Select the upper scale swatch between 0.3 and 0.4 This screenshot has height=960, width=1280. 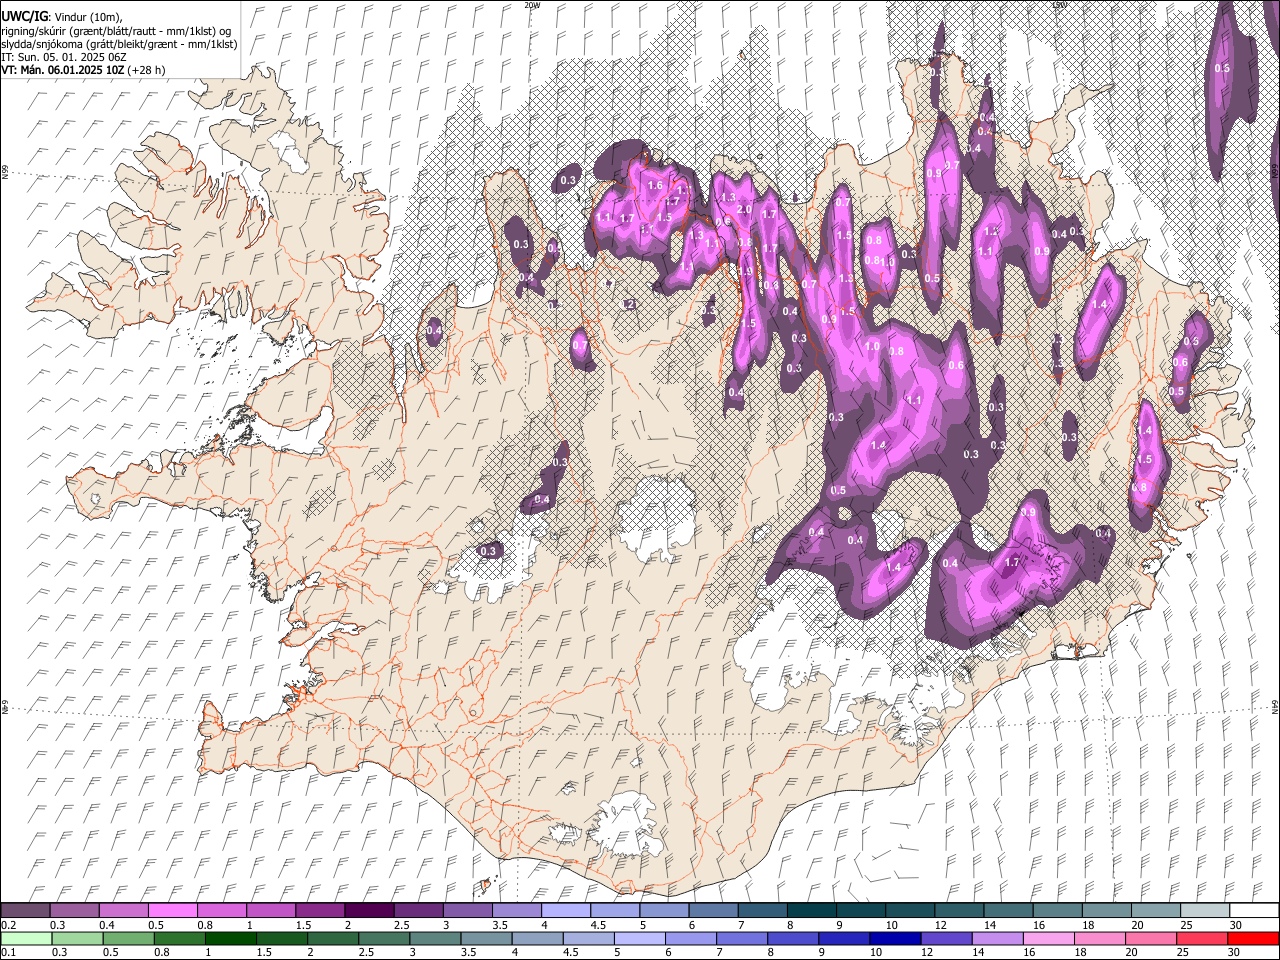click(x=74, y=910)
